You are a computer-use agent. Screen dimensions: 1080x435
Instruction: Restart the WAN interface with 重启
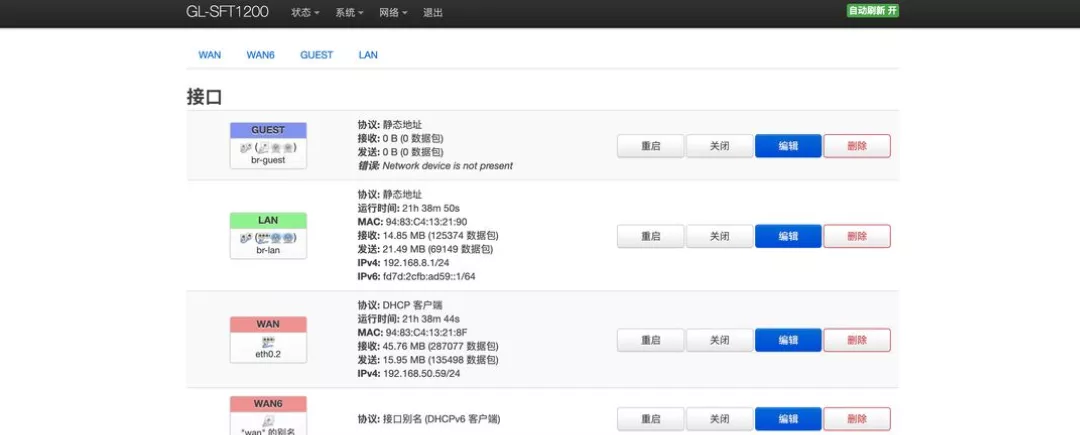(x=650, y=340)
